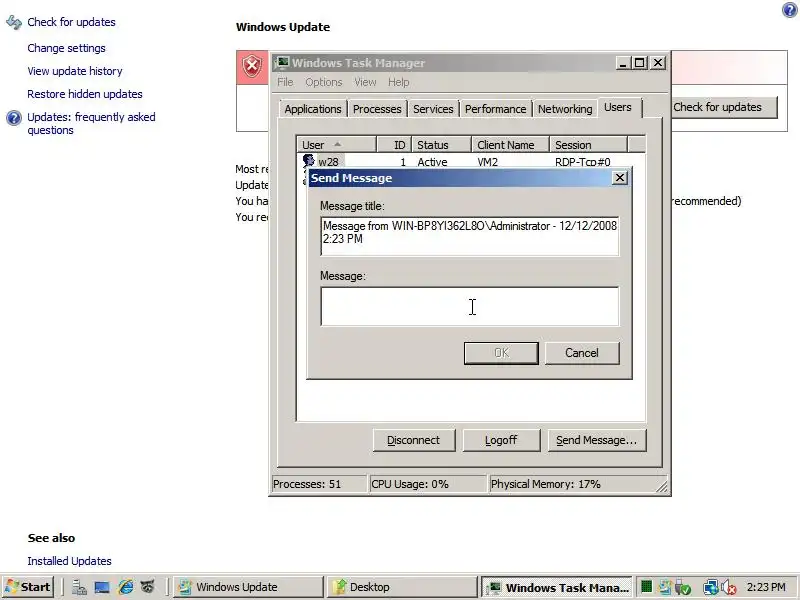Open the File menu in Task Manager
The image size is (800, 600).
tap(285, 82)
